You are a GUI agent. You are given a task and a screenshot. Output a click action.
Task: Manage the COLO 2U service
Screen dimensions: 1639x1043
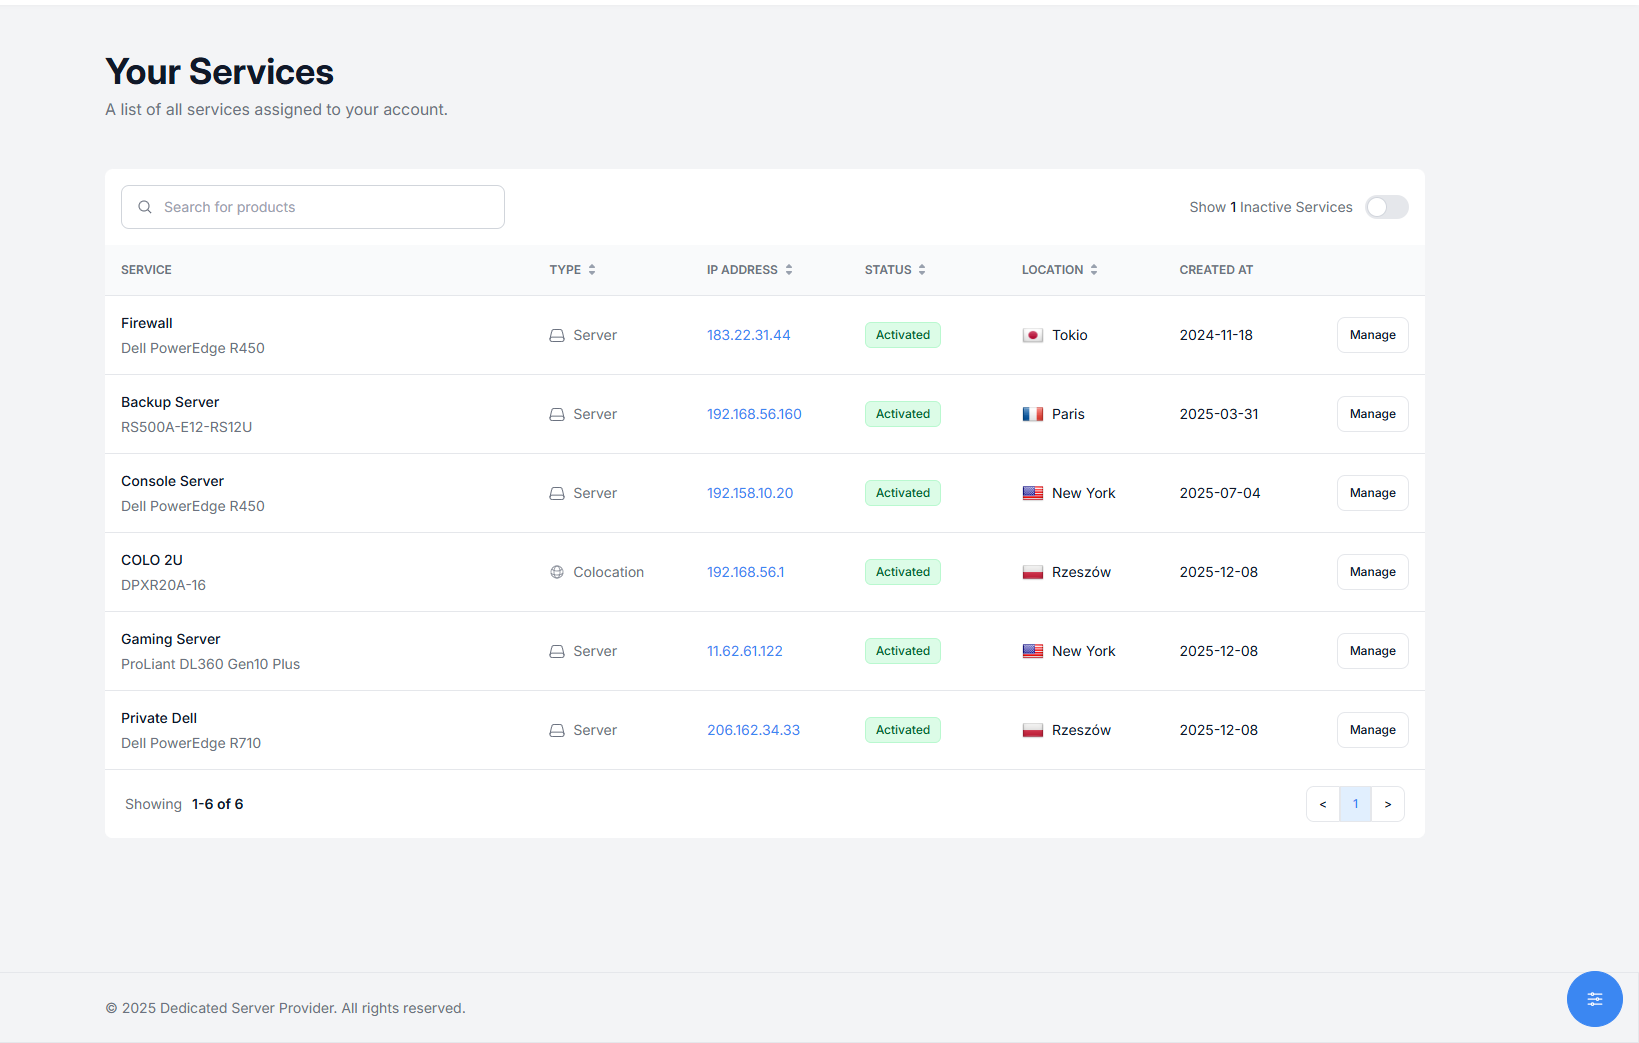tap(1372, 572)
